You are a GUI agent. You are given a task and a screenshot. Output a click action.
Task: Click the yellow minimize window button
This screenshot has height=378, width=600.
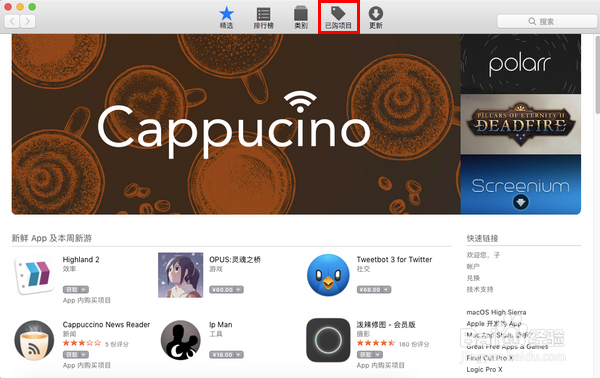click(x=20, y=7)
